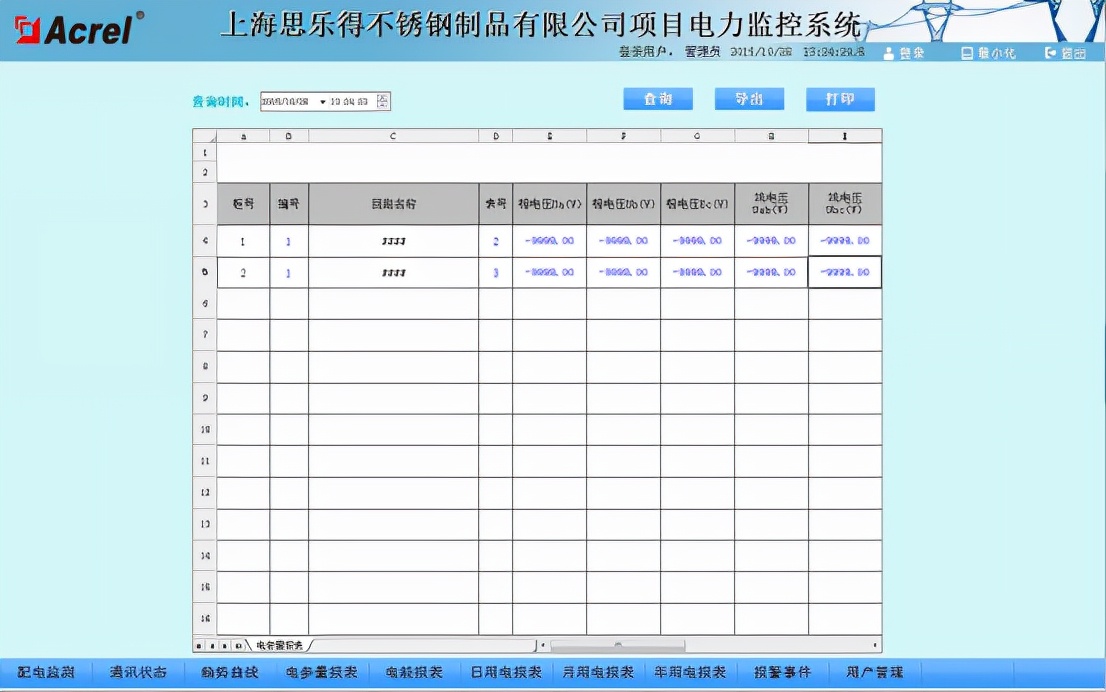The image size is (1106, 692).
Task: Click the 打印 (Print) button
Action: pos(840,99)
